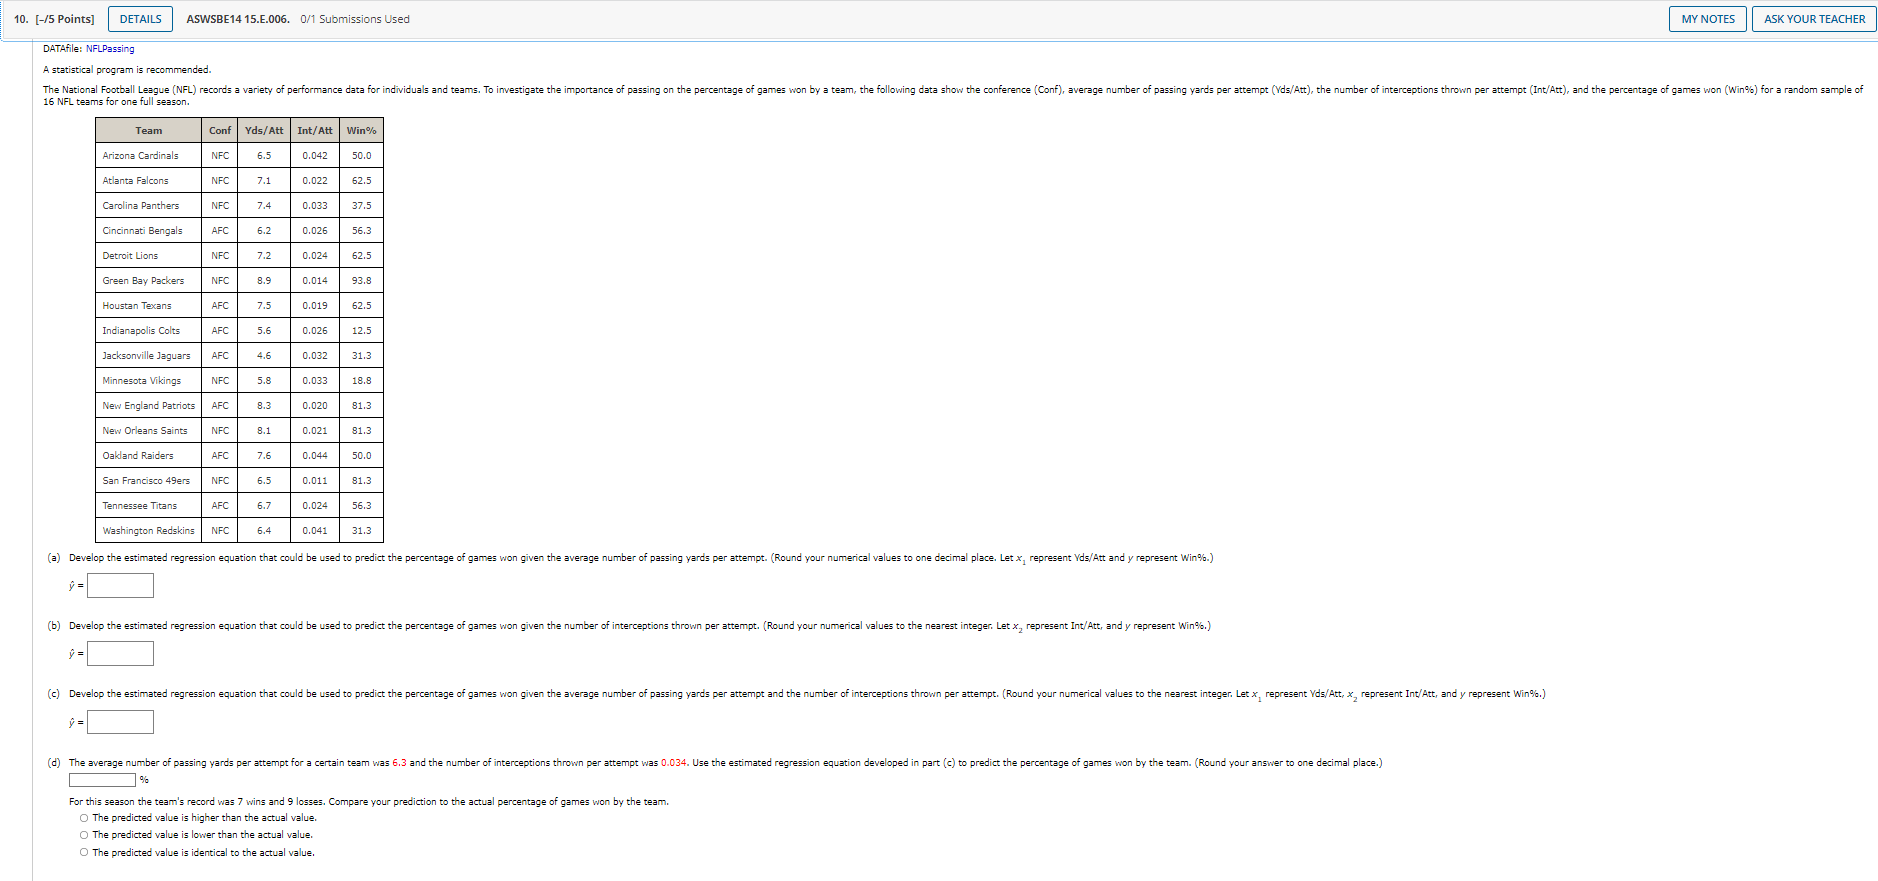This screenshot has width=1878, height=881.
Task: Click Green Bay Packers' Win% value 93.8
Action: pos(361,281)
